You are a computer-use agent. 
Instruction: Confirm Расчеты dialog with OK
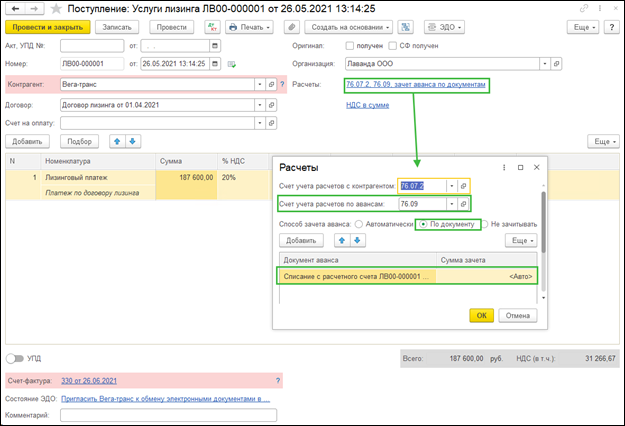[x=482, y=316]
